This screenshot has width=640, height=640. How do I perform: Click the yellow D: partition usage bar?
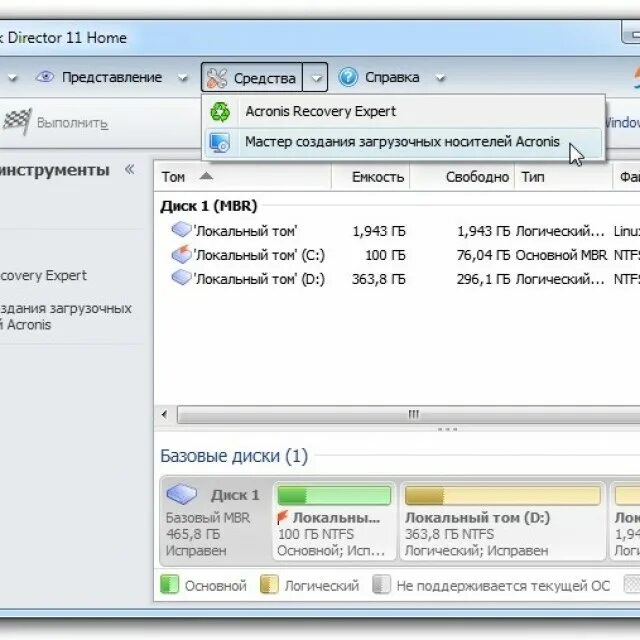pos(502,495)
